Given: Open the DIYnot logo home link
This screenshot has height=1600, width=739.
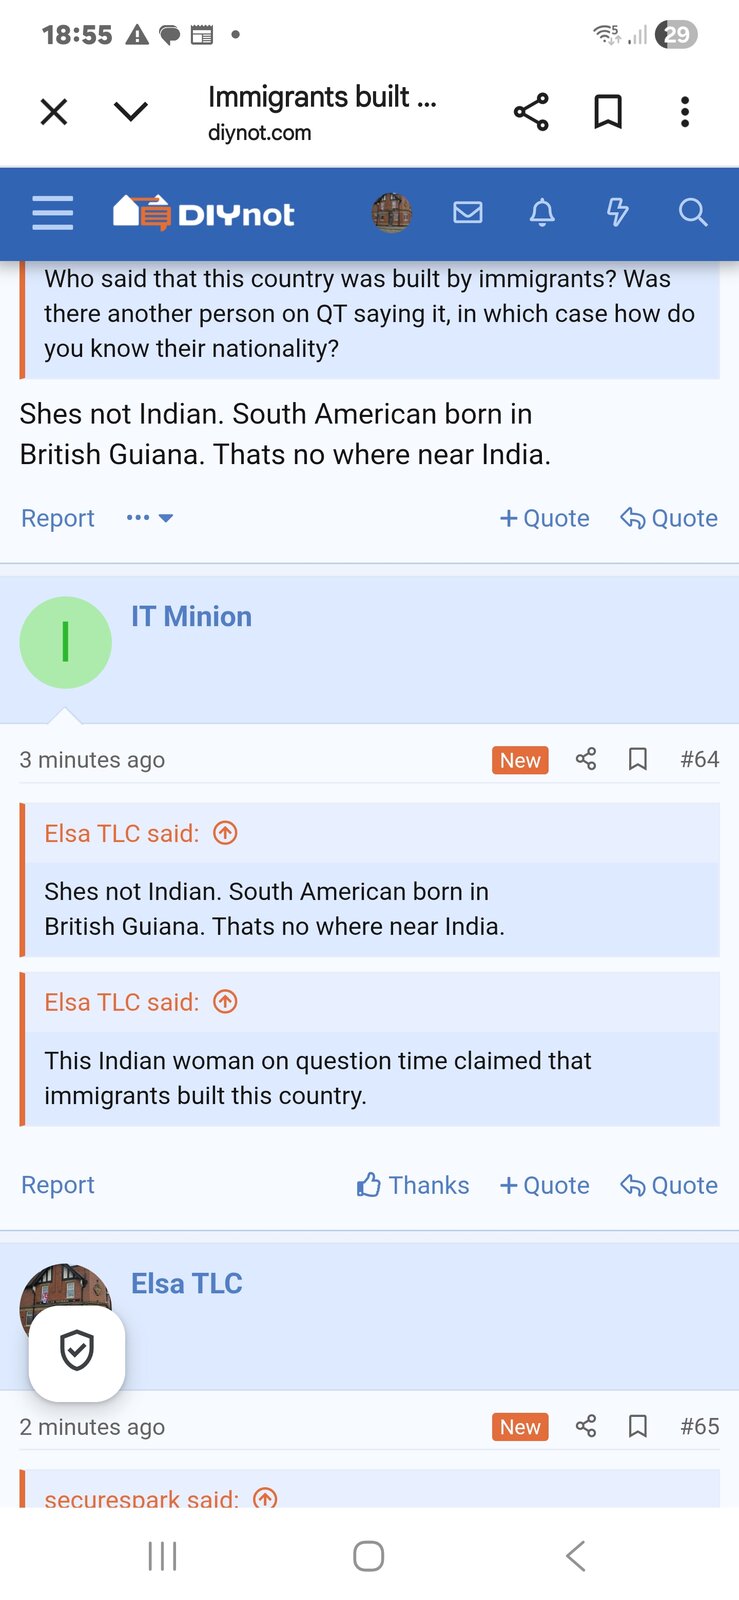Looking at the screenshot, I should [x=204, y=213].
